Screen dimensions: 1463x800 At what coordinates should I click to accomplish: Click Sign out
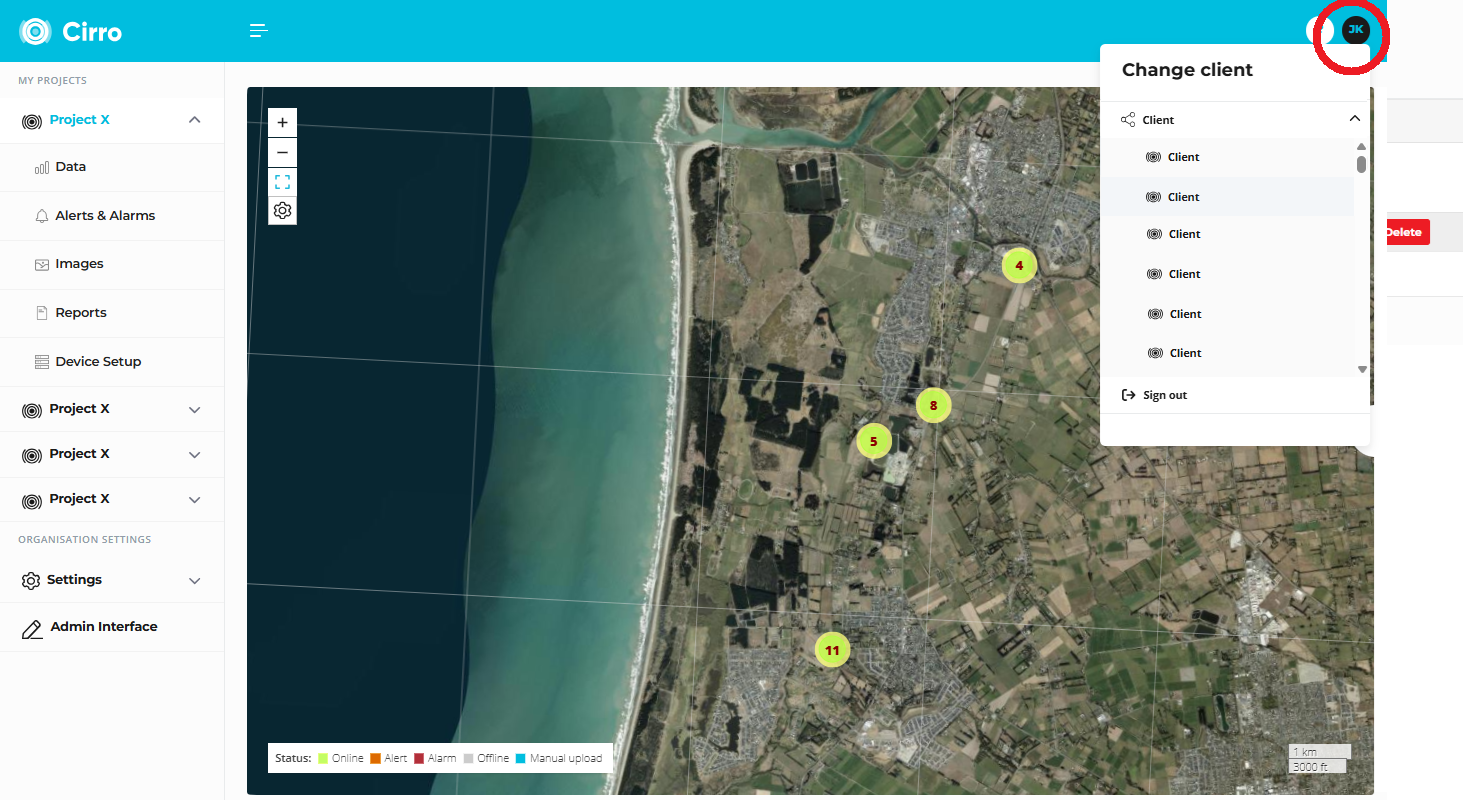pos(1164,396)
